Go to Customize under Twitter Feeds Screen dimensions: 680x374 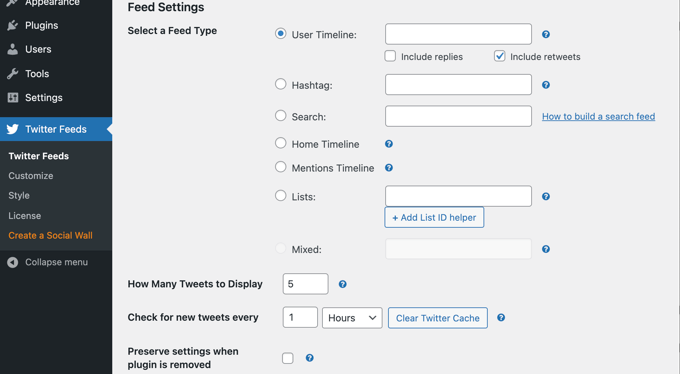point(31,176)
